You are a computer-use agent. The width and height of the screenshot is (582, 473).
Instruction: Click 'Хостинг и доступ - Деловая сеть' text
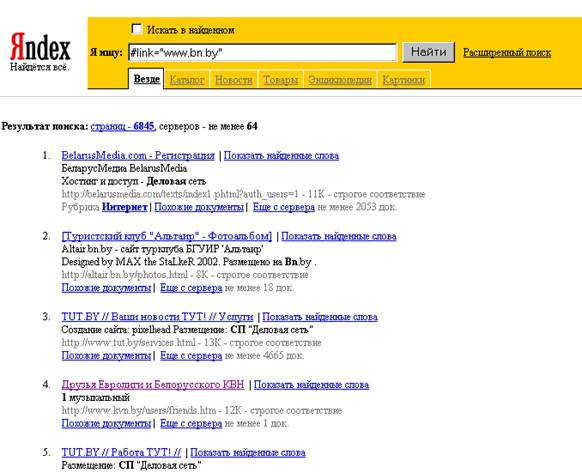[x=134, y=181]
